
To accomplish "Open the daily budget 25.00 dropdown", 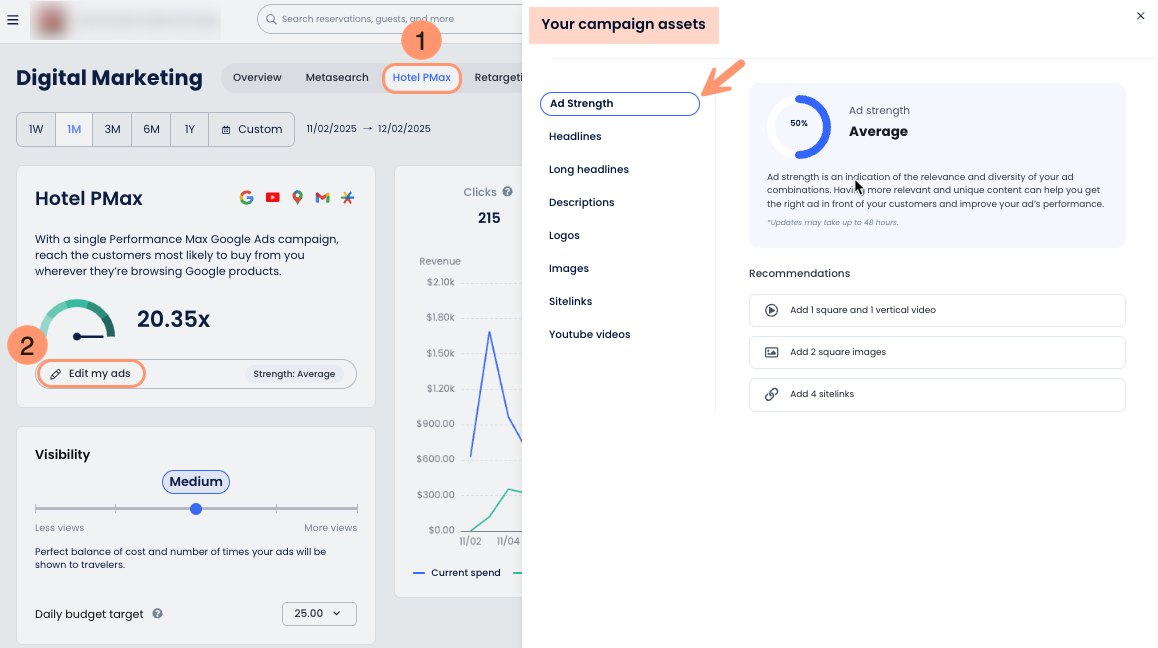I will [x=319, y=613].
